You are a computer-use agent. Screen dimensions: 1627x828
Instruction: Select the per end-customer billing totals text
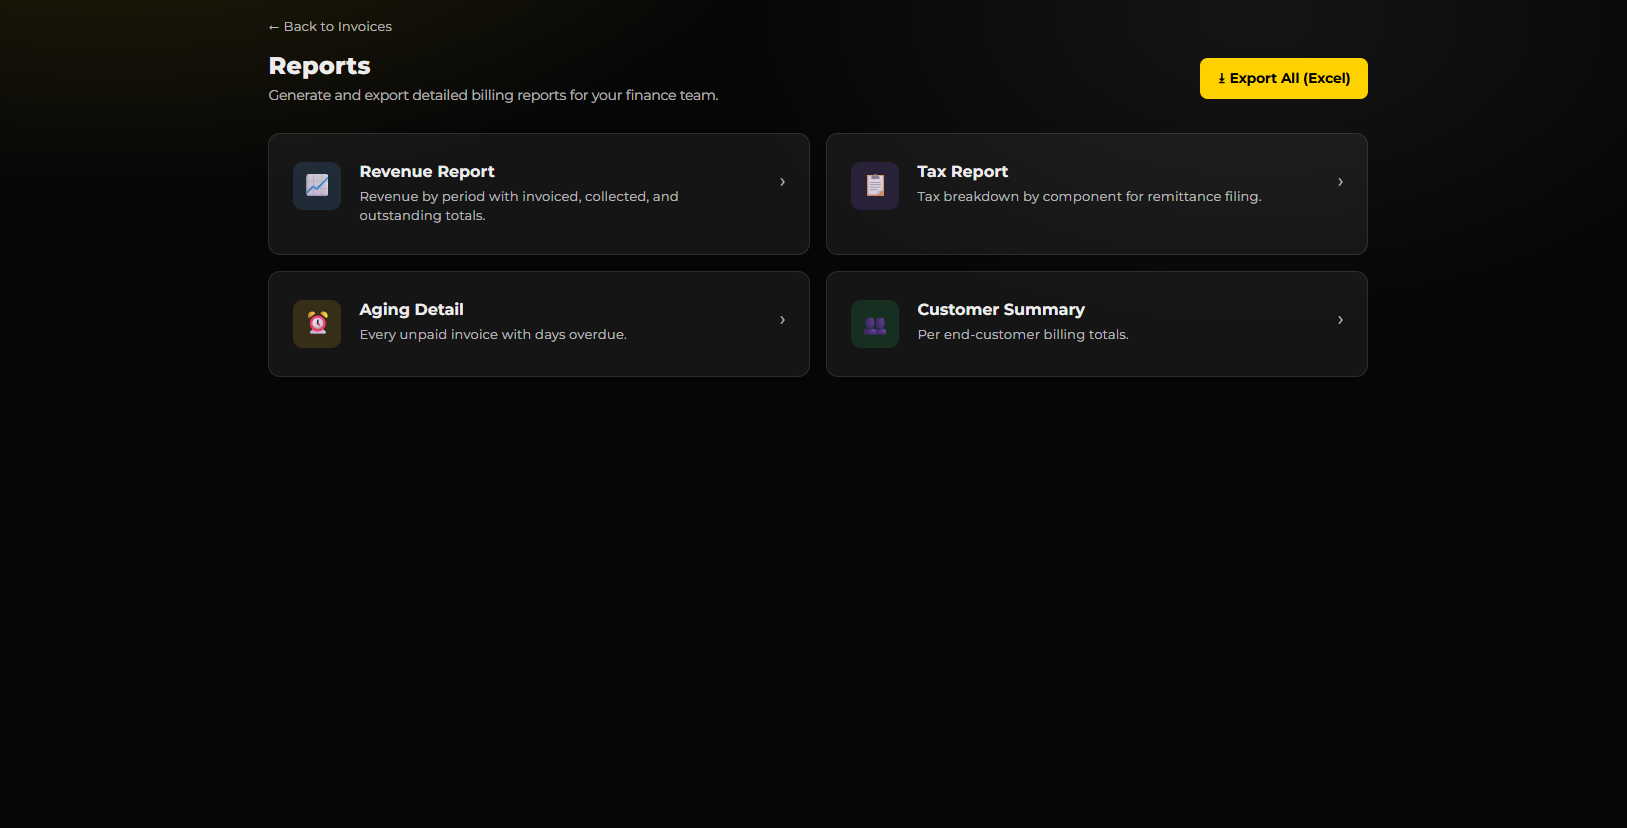(x=1023, y=335)
